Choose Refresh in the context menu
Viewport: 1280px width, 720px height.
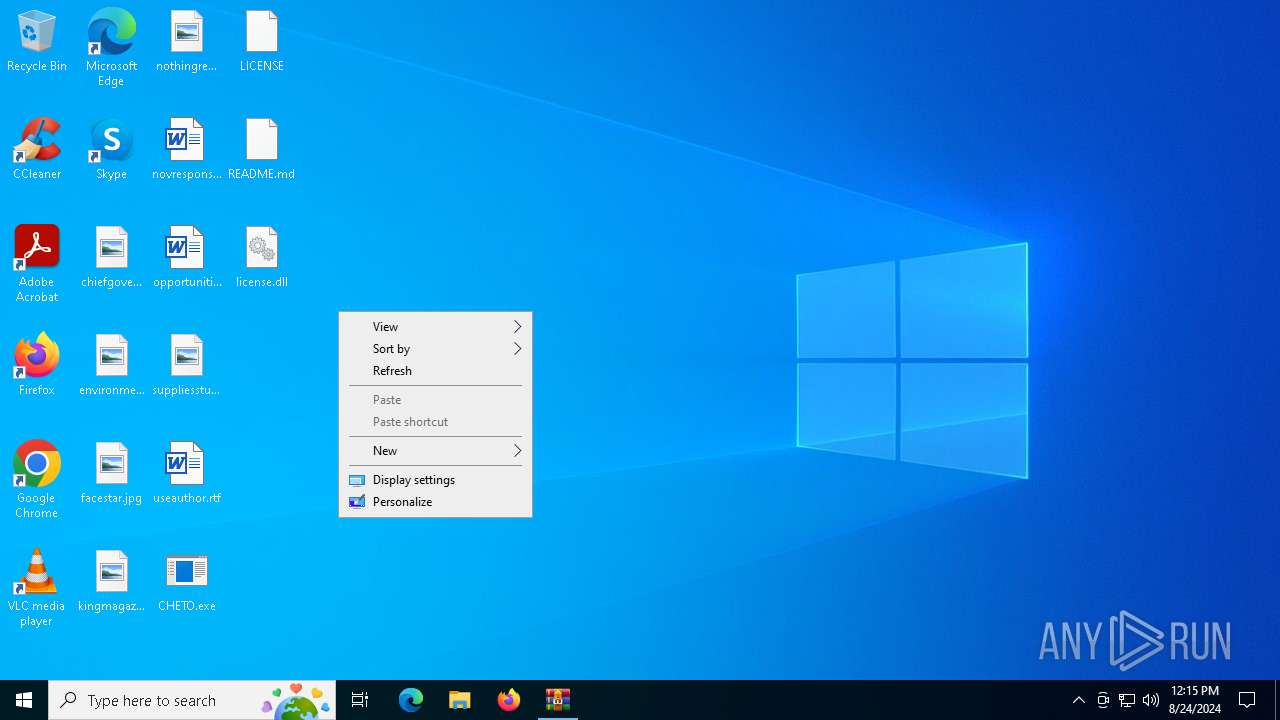pos(435,371)
